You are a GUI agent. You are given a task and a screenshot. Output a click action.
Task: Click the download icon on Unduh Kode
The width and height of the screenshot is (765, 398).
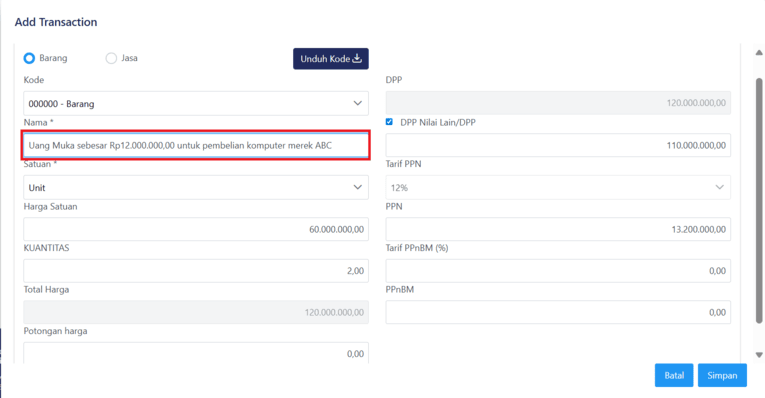(x=357, y=59)
